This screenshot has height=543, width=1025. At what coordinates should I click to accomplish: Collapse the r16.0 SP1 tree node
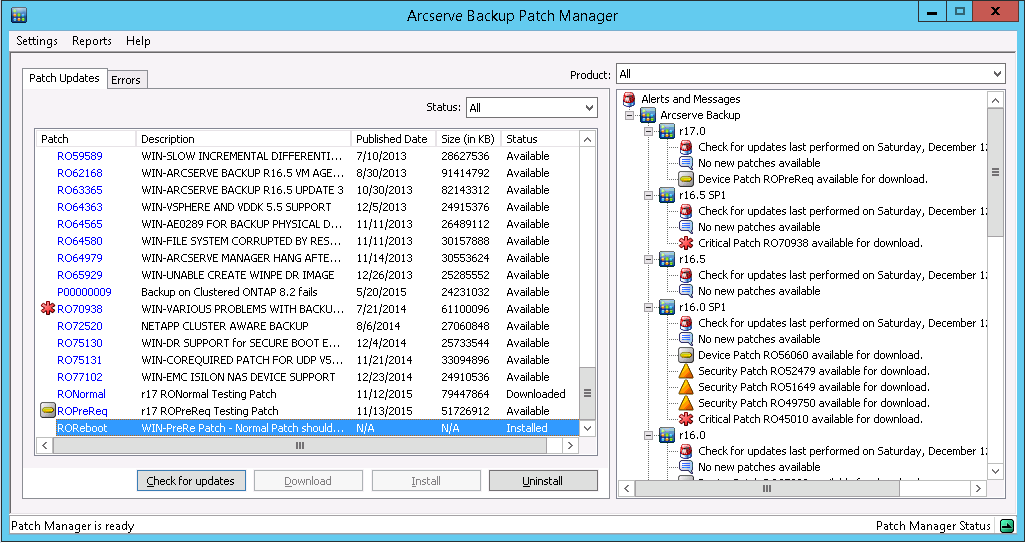tap(649, 307)
